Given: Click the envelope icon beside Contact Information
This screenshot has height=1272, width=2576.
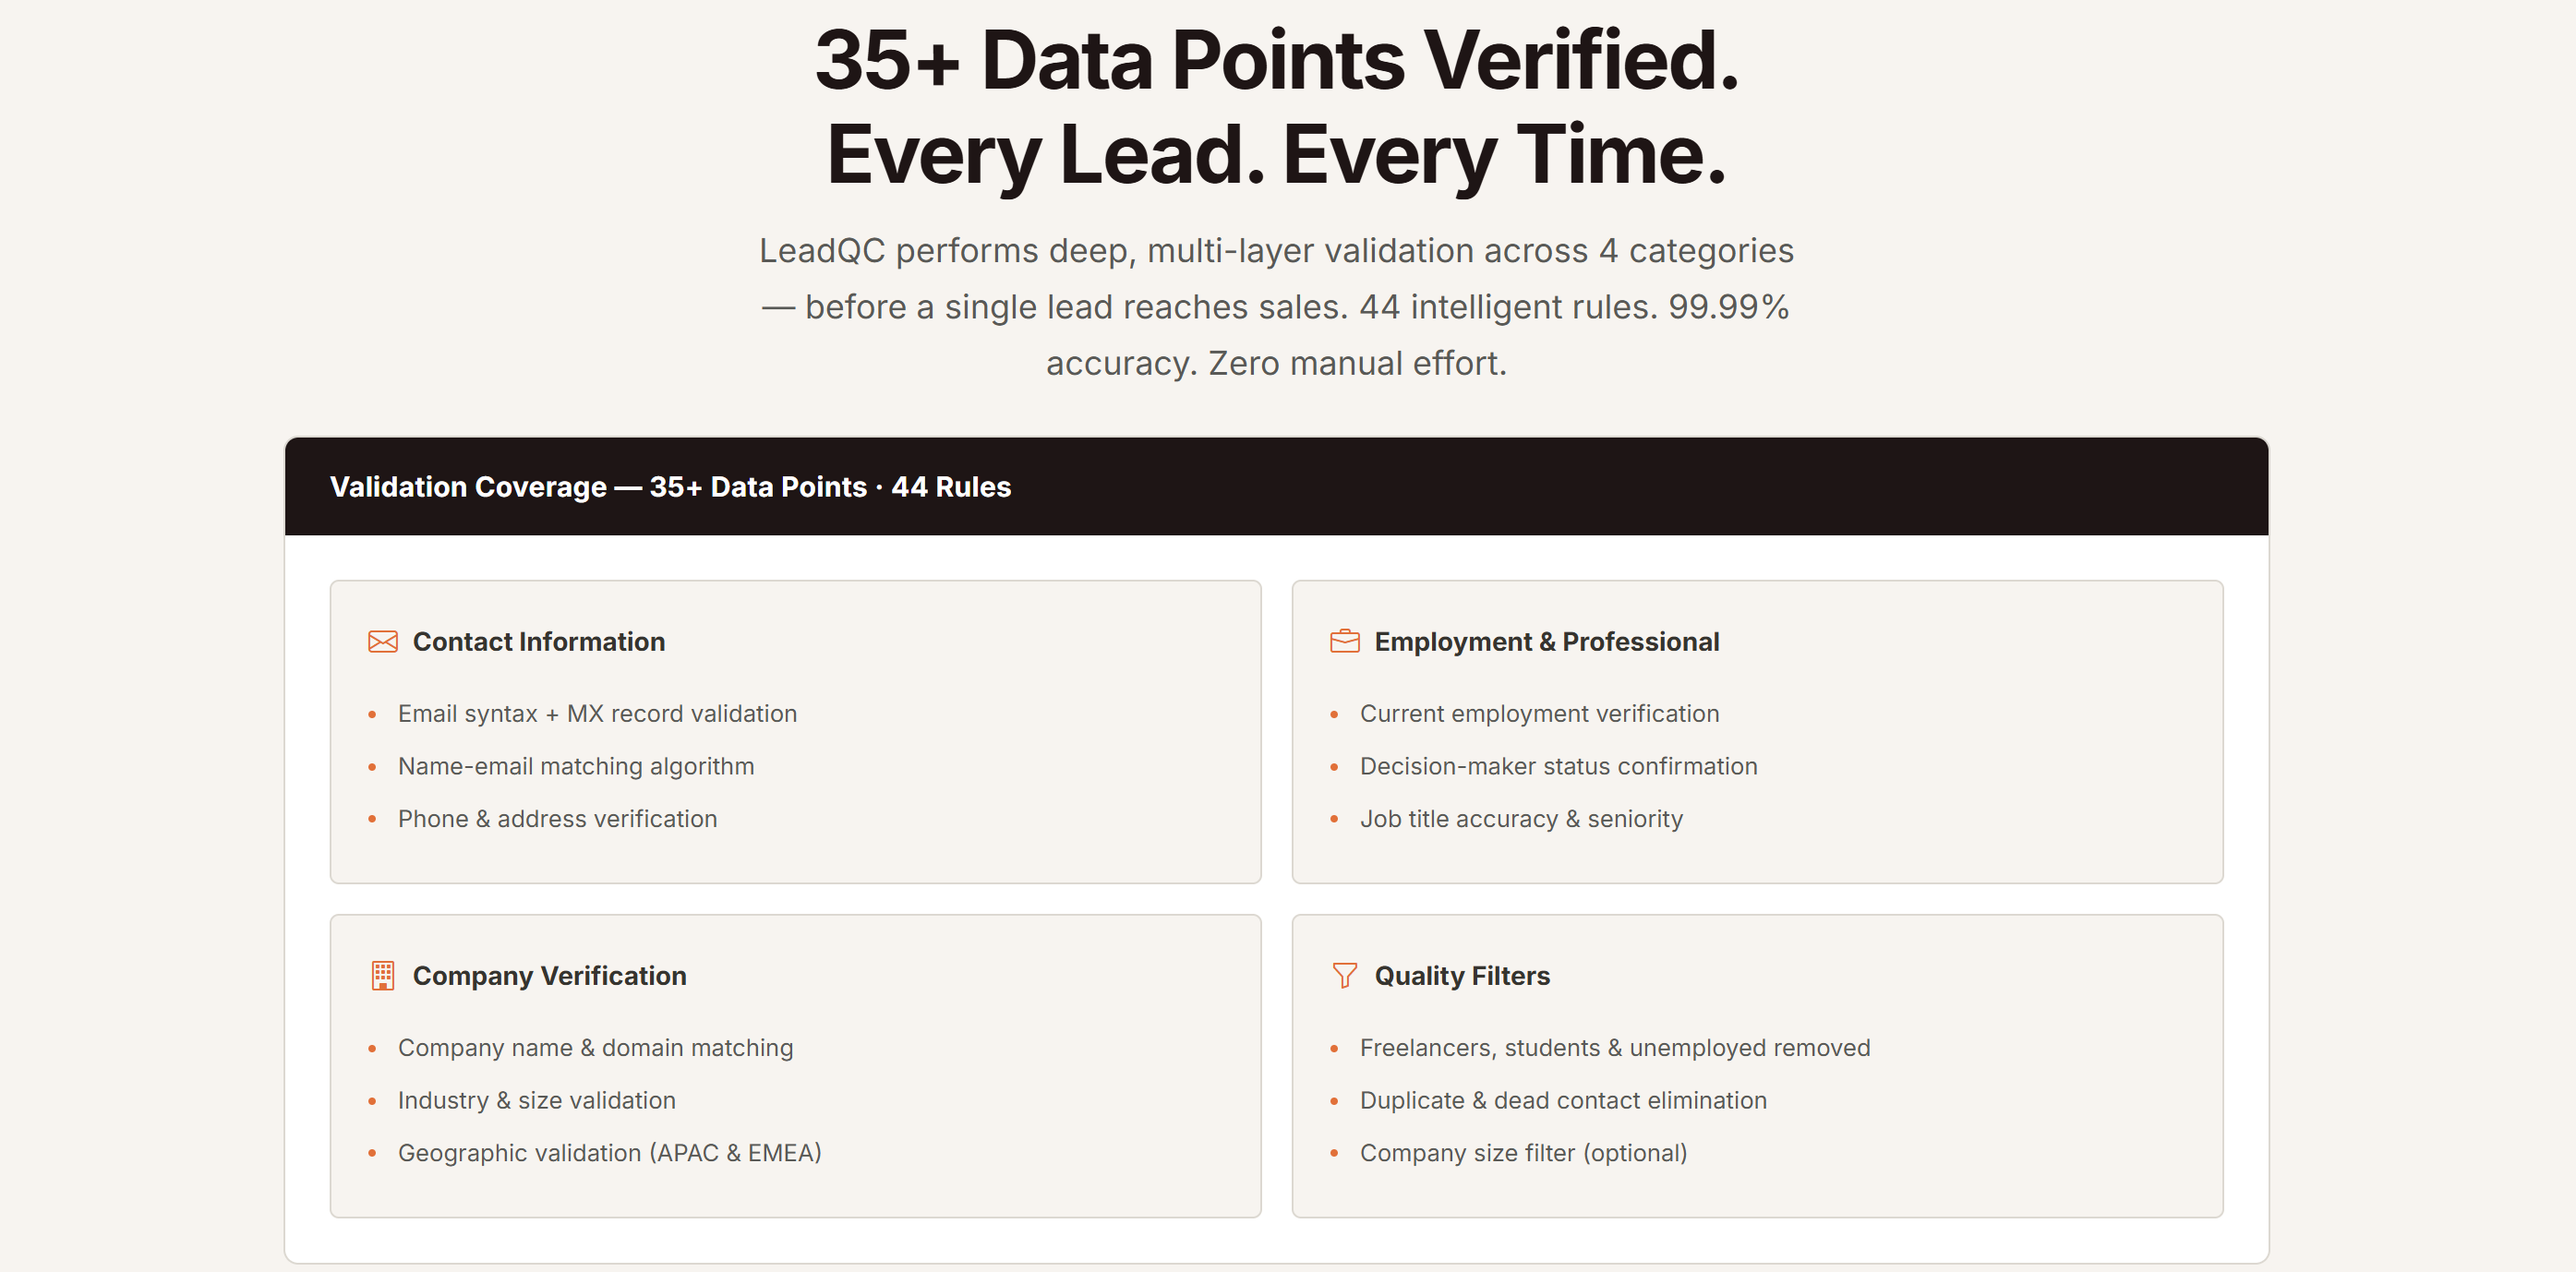Looking at the screenshot, I should (382, 642).
